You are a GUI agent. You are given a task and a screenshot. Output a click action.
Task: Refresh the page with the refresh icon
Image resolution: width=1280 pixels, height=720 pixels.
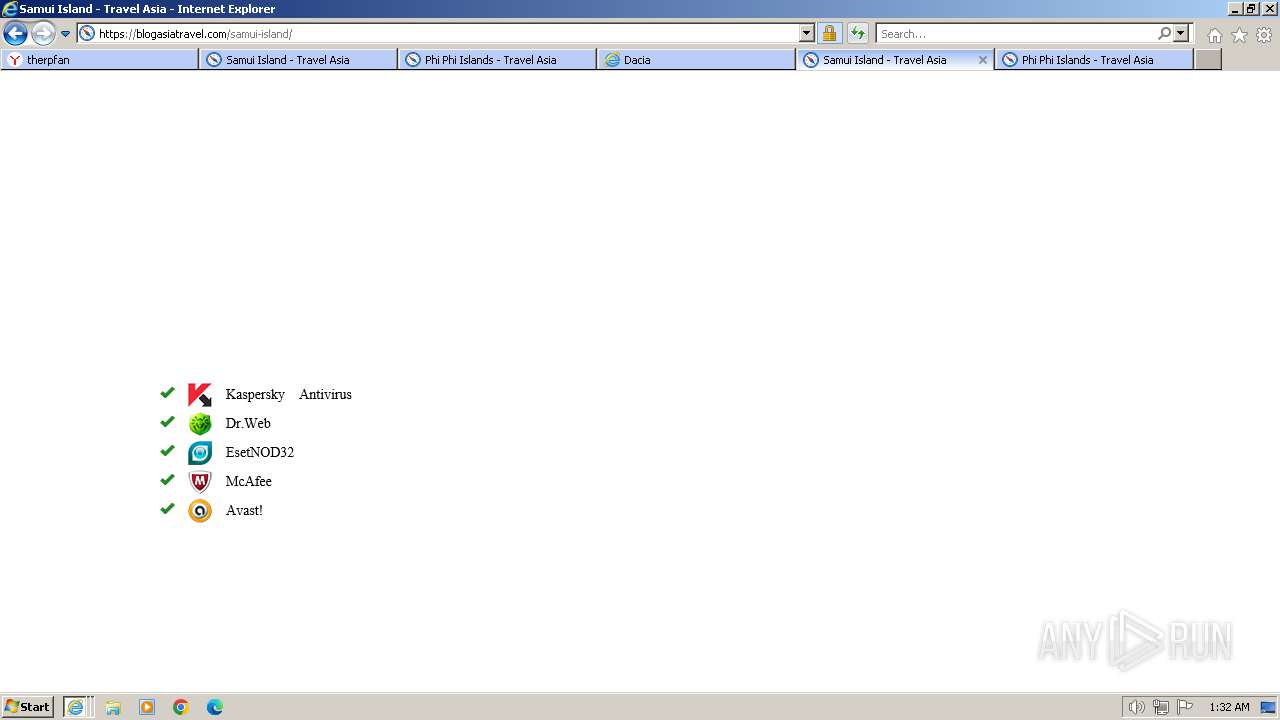(858, 33)
